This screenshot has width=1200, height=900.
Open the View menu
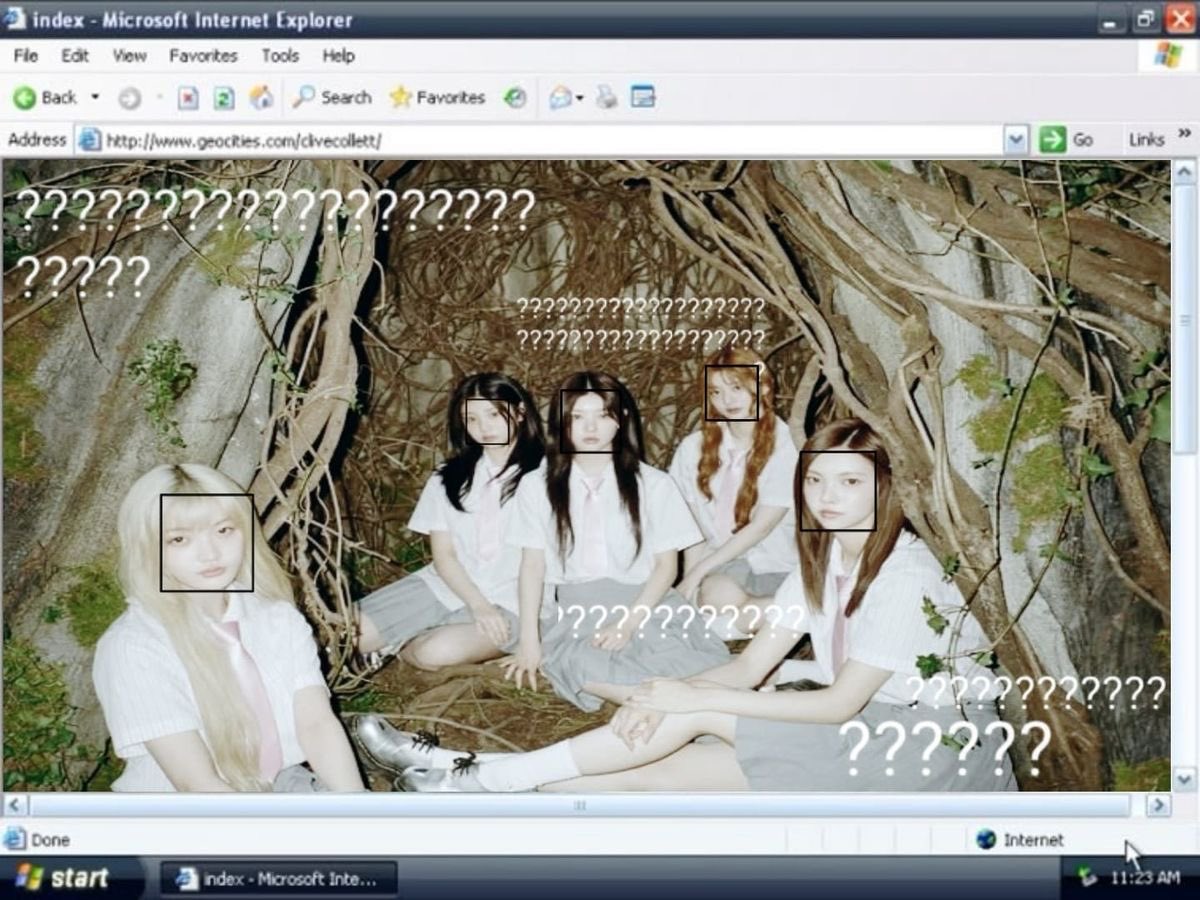pos(129,56)
